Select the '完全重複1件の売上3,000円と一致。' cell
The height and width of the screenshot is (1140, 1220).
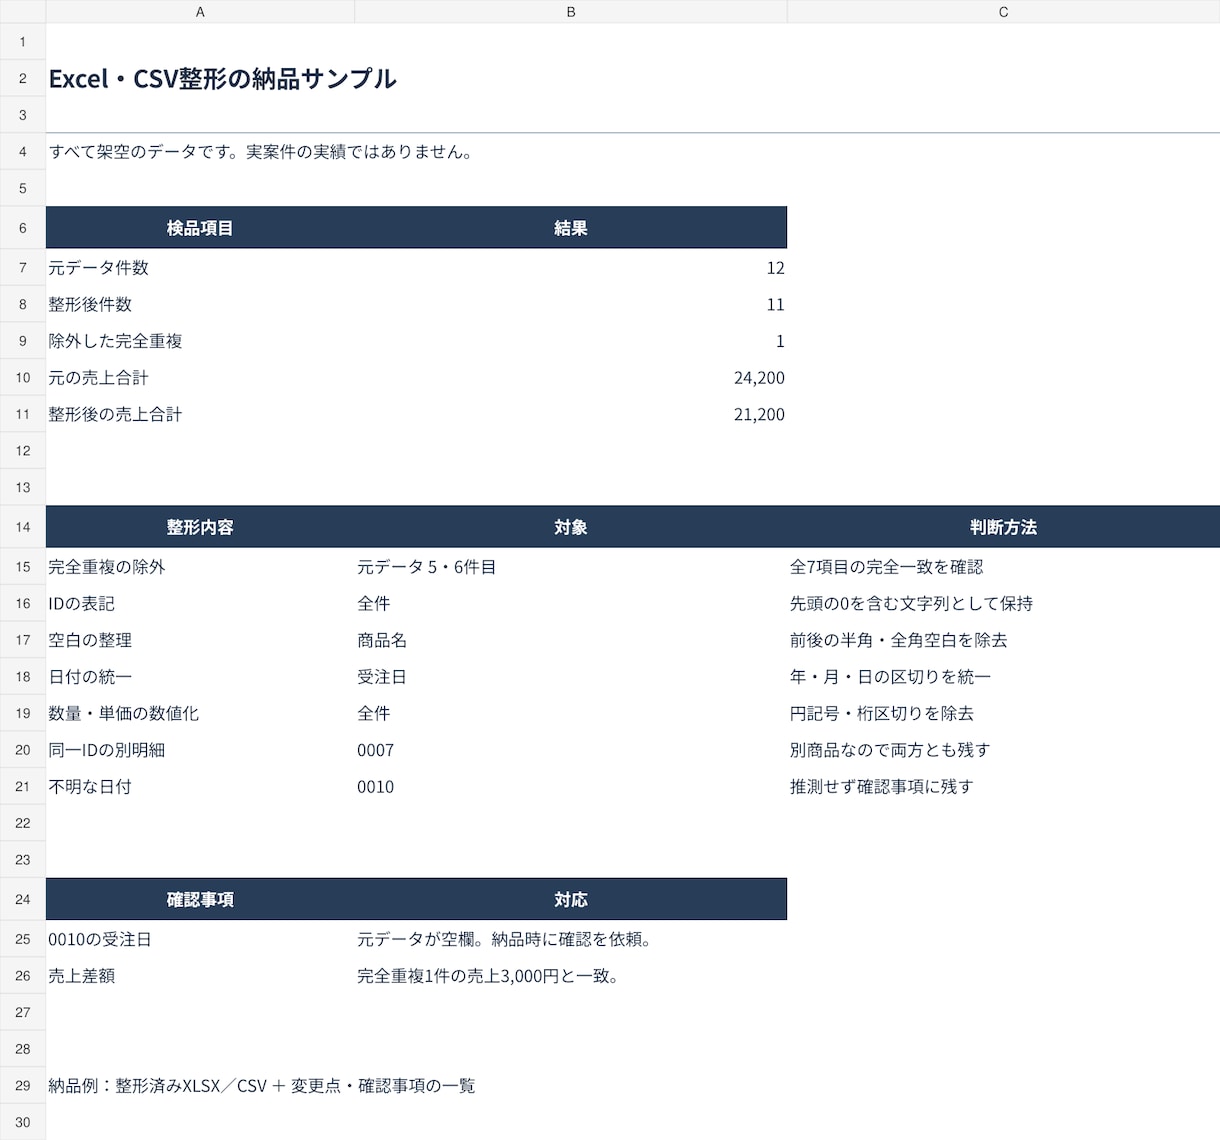(571, 976)
